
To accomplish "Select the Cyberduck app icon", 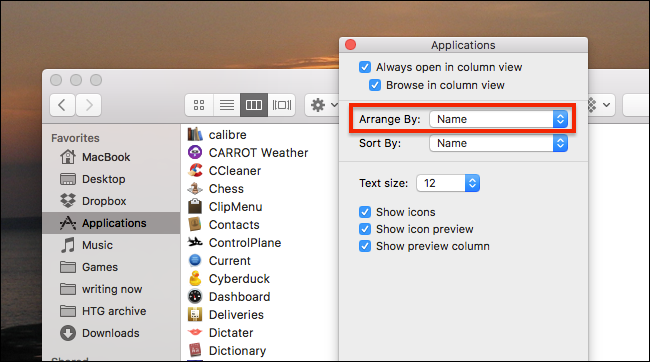I will tap(195, 278).
